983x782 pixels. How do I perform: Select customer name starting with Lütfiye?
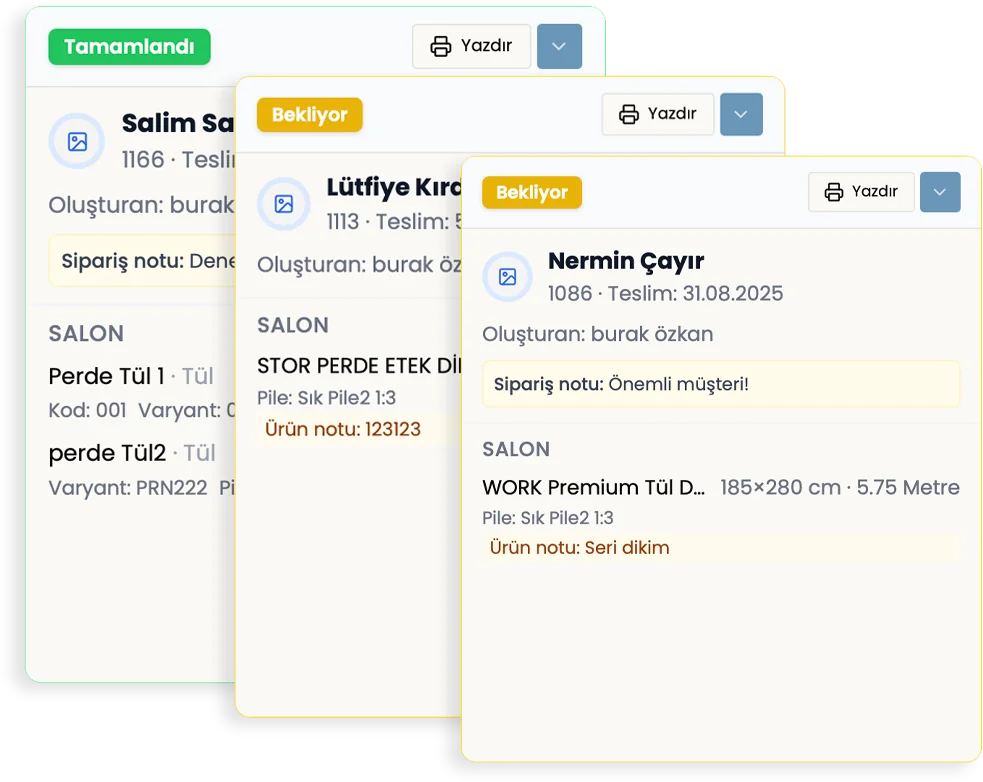tap(394, 187)
